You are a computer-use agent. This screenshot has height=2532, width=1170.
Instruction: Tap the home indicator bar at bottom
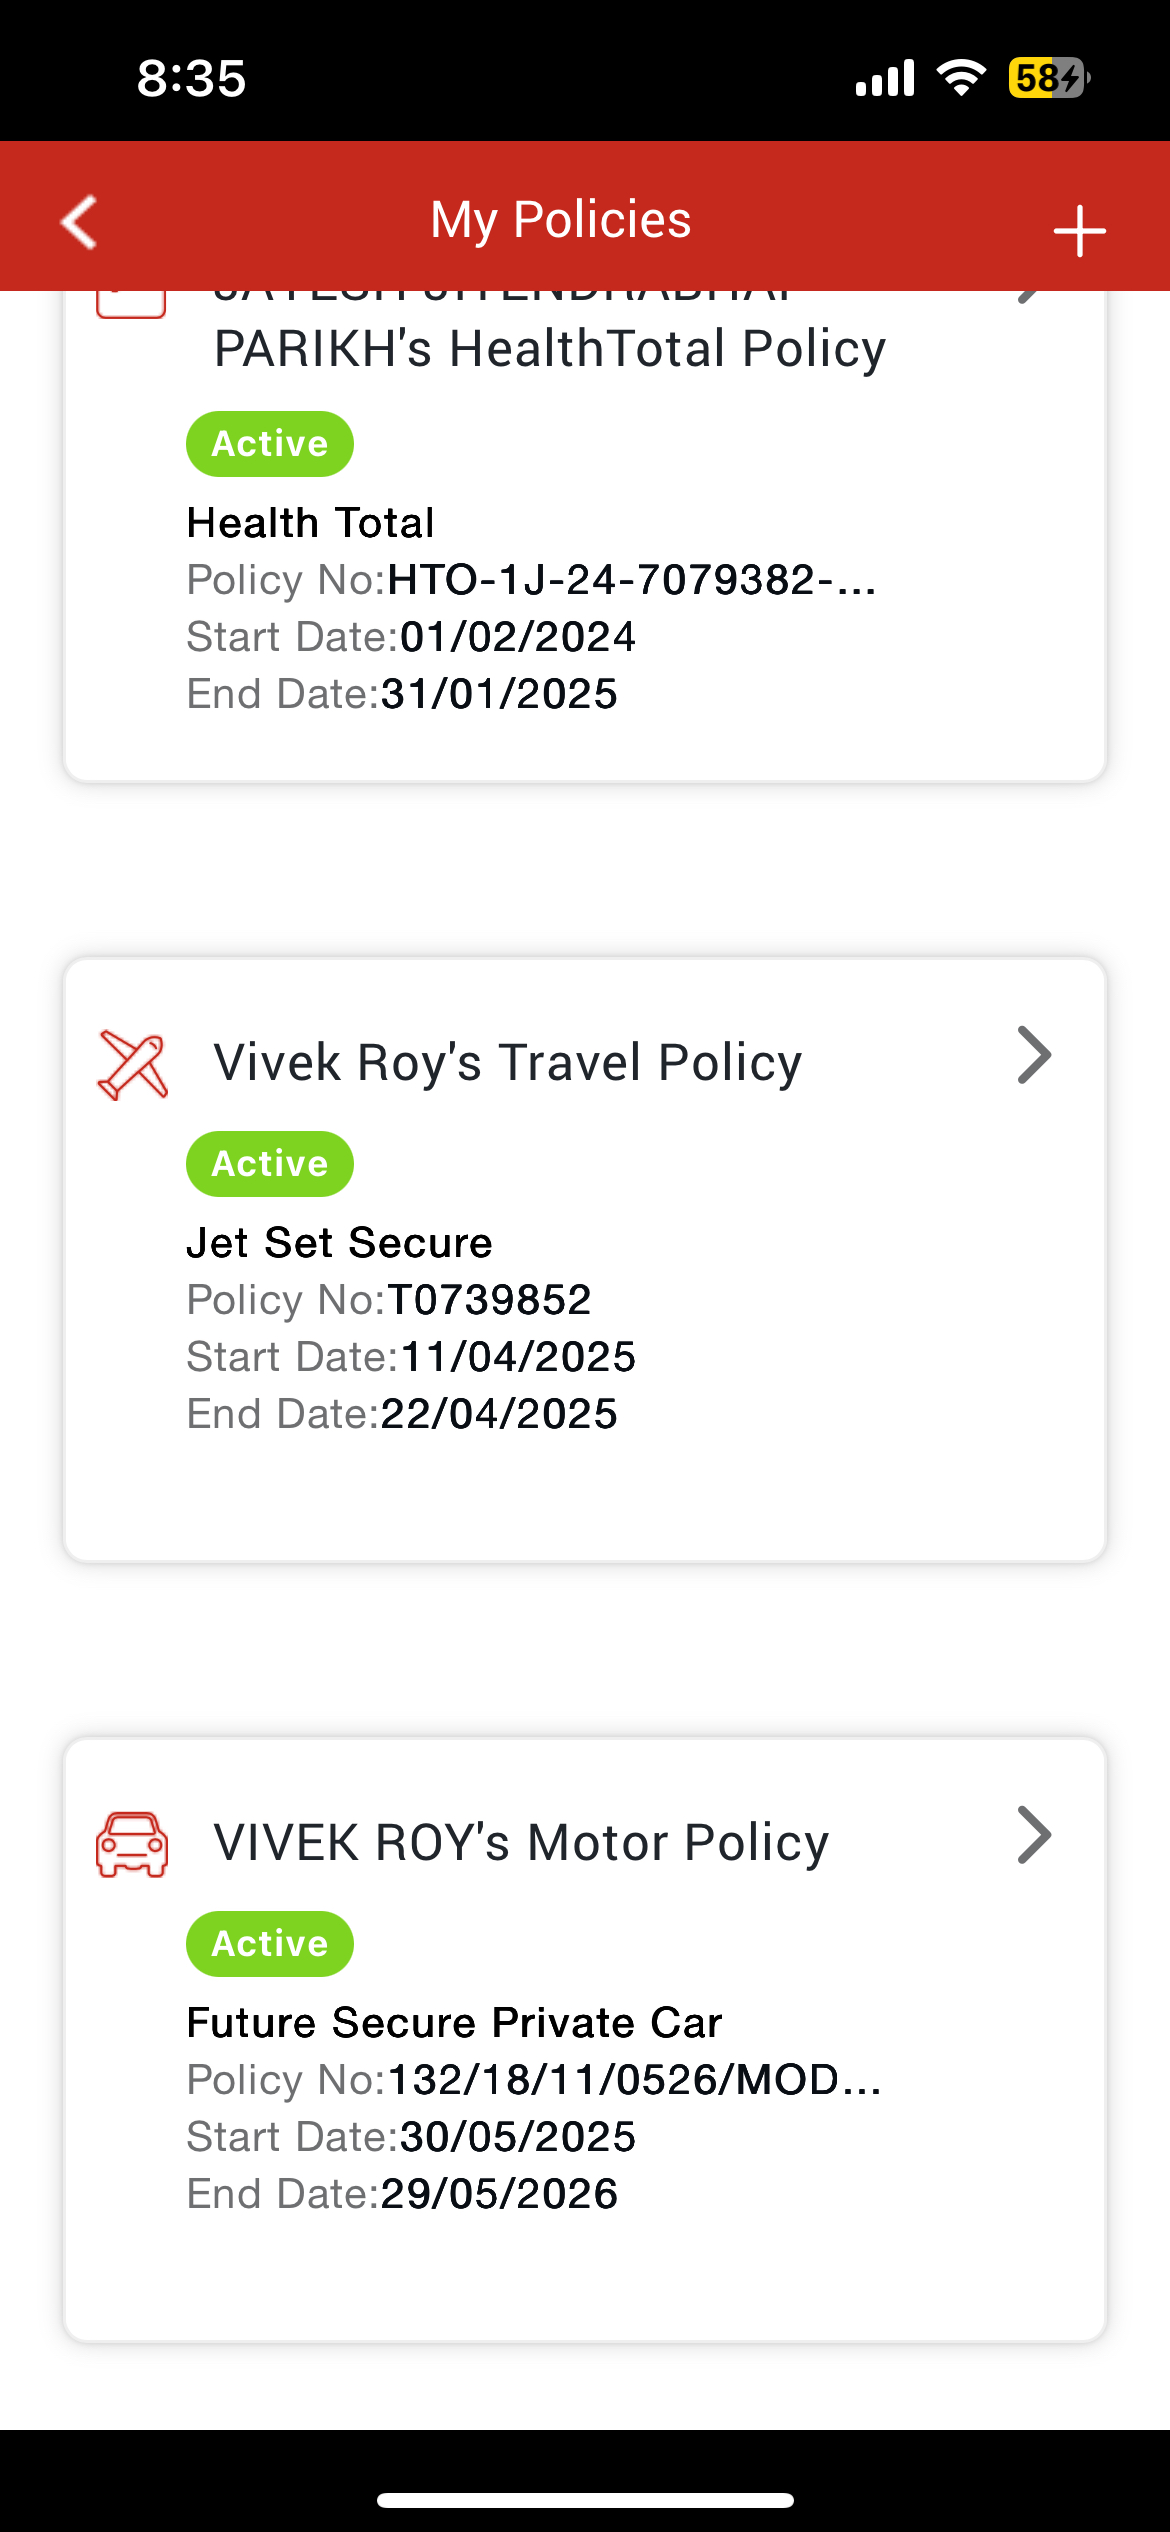coord(585,2500)
